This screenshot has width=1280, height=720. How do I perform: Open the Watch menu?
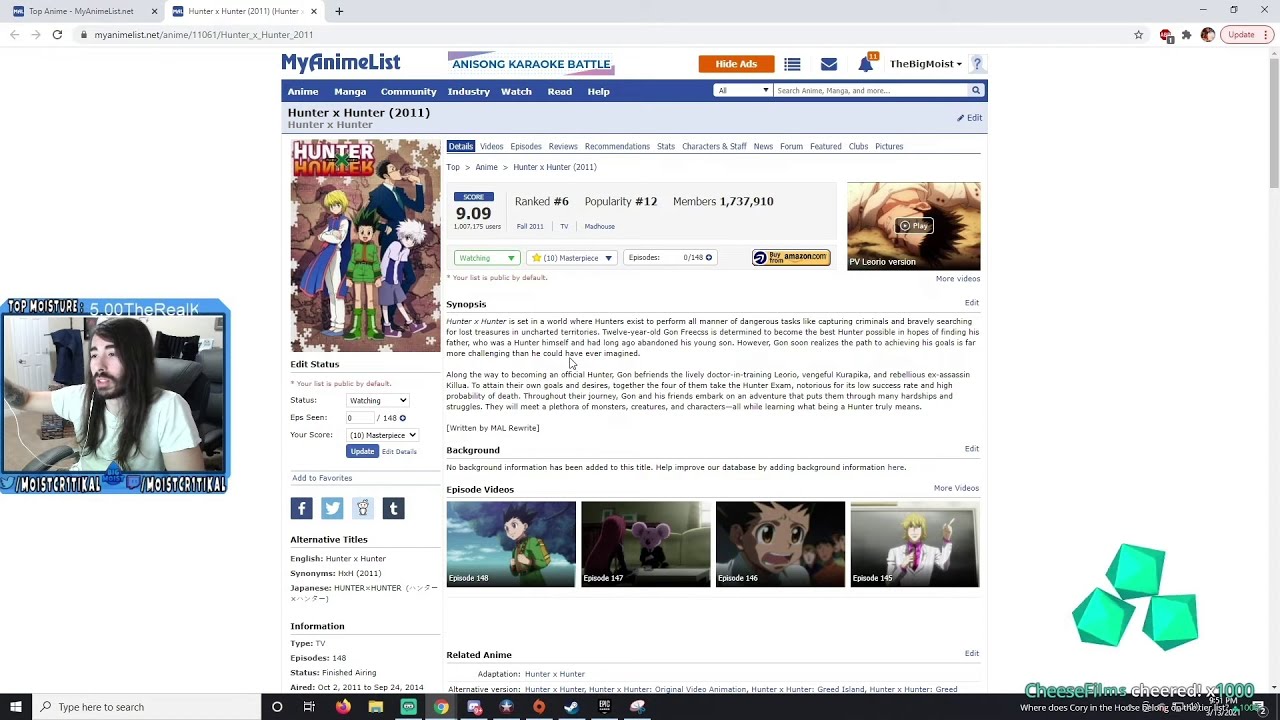pyautogui.click(x=516, y=91)
